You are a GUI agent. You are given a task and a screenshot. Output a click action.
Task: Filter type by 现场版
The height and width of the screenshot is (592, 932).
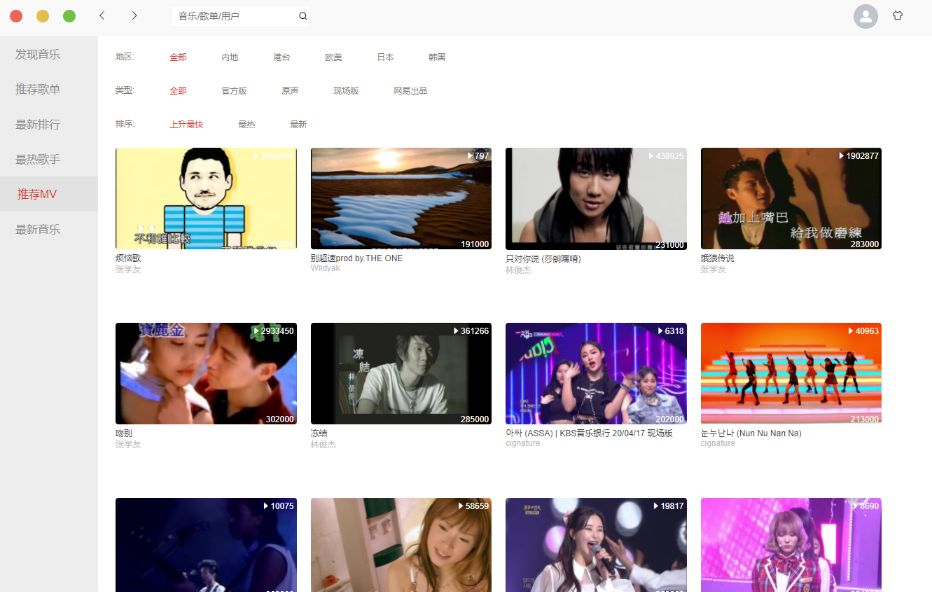point(345,91)
